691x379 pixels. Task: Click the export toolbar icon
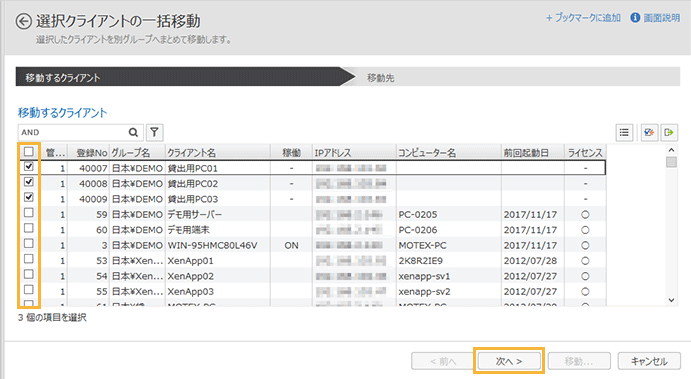[669, 132]
